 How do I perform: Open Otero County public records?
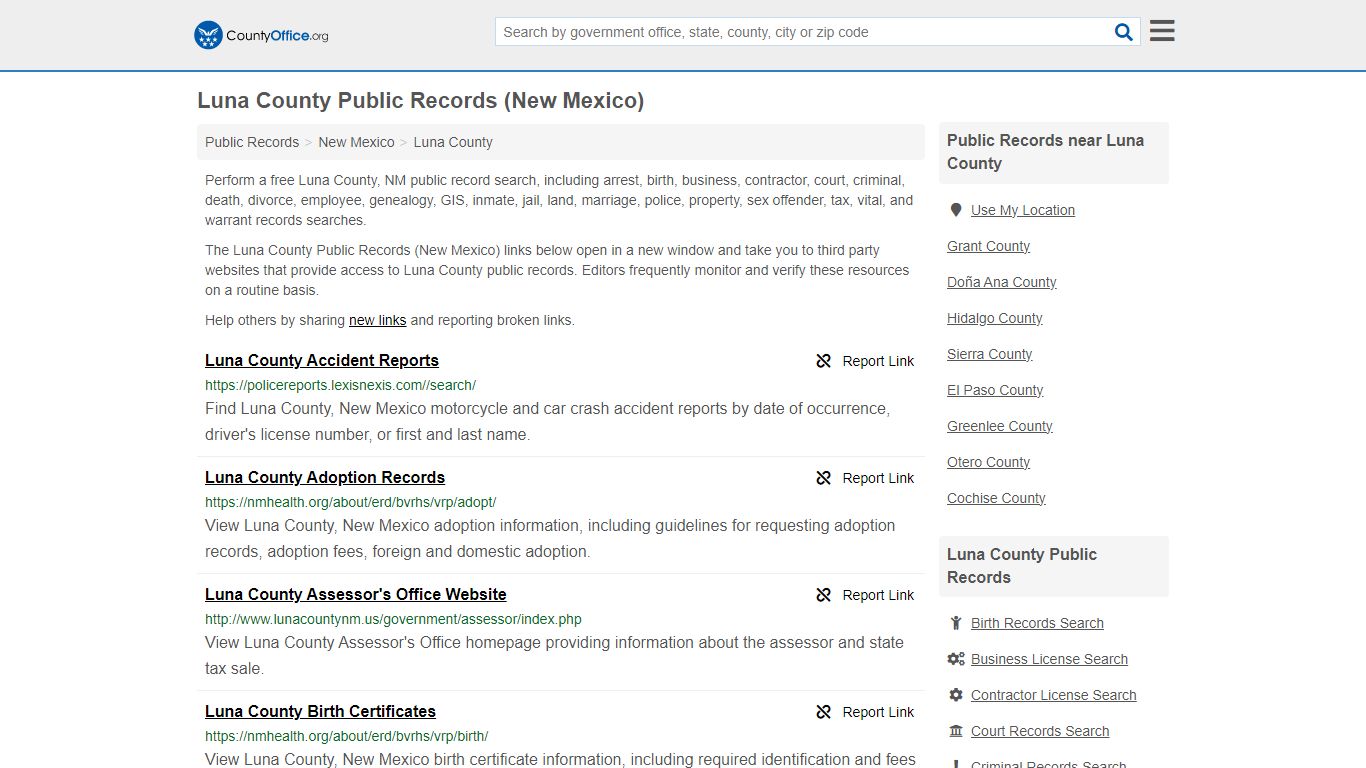[988, 462]
